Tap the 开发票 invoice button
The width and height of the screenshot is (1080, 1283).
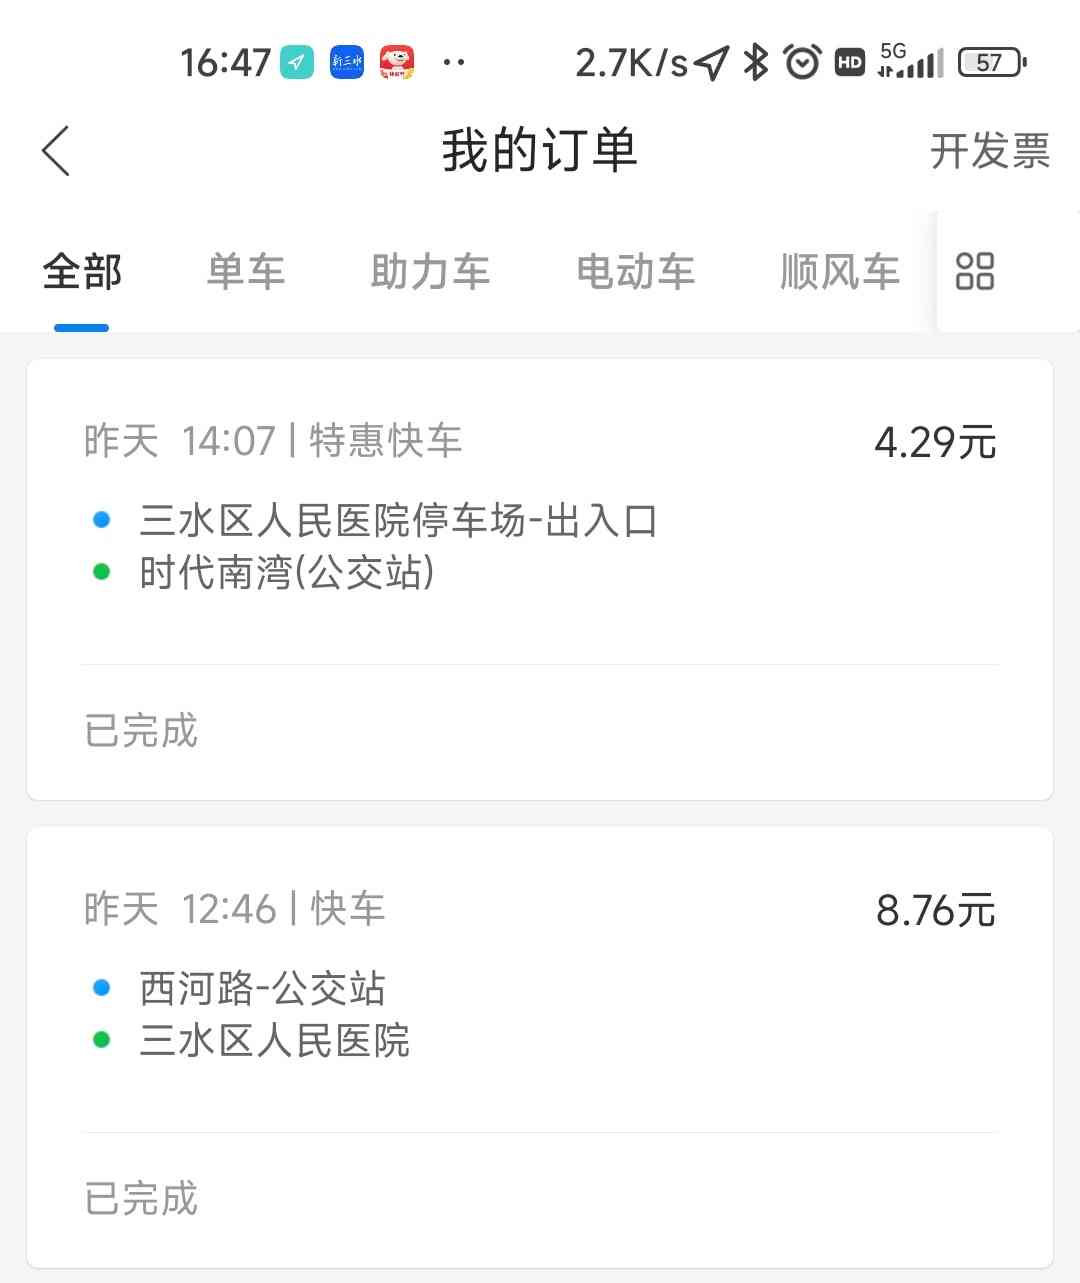click(990, 151)
